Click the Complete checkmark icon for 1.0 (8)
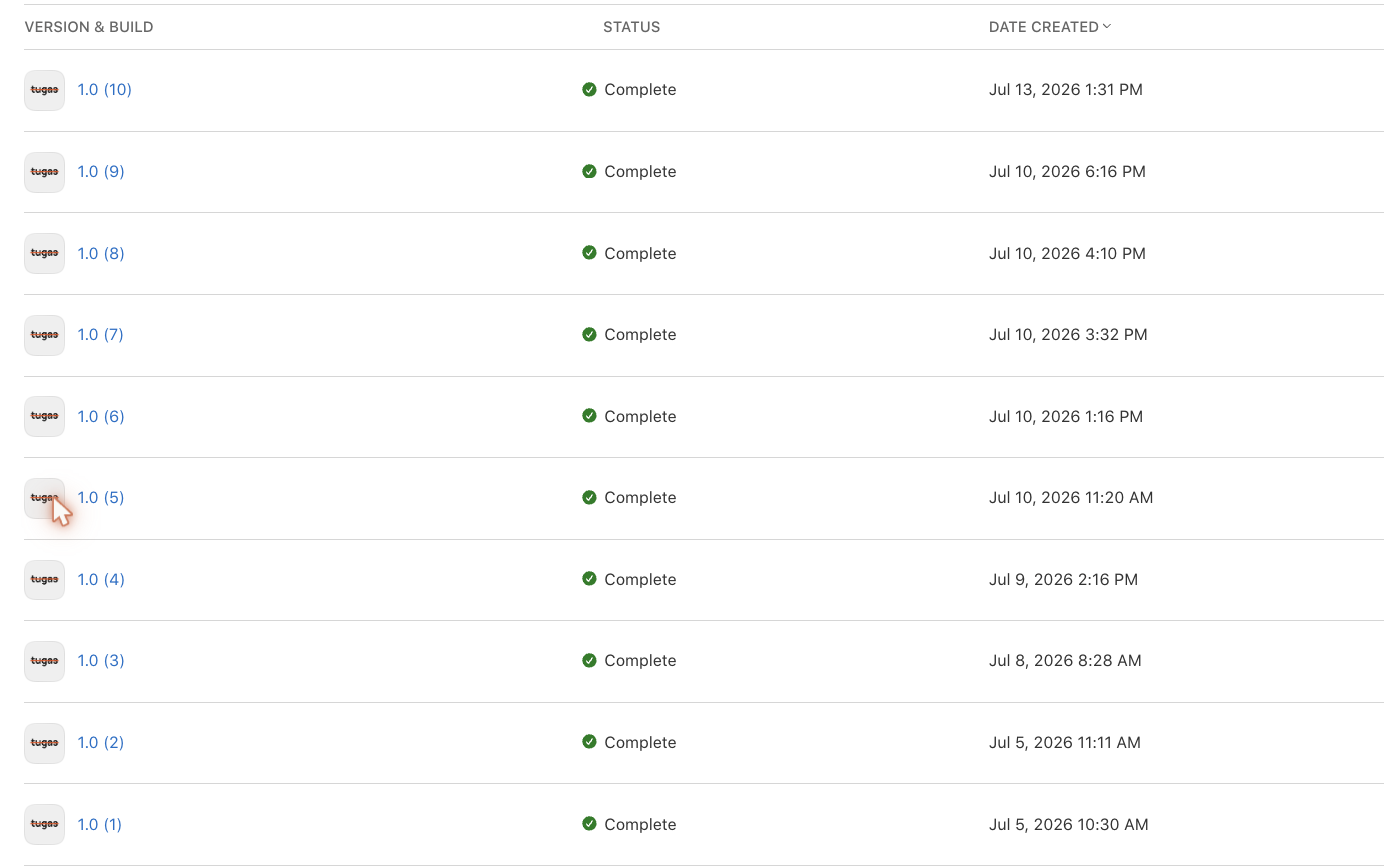 [x=589, y=253]
